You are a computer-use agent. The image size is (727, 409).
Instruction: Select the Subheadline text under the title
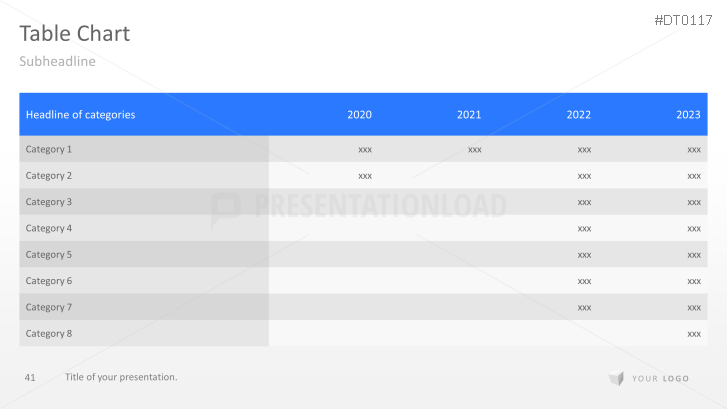point(57,61)
